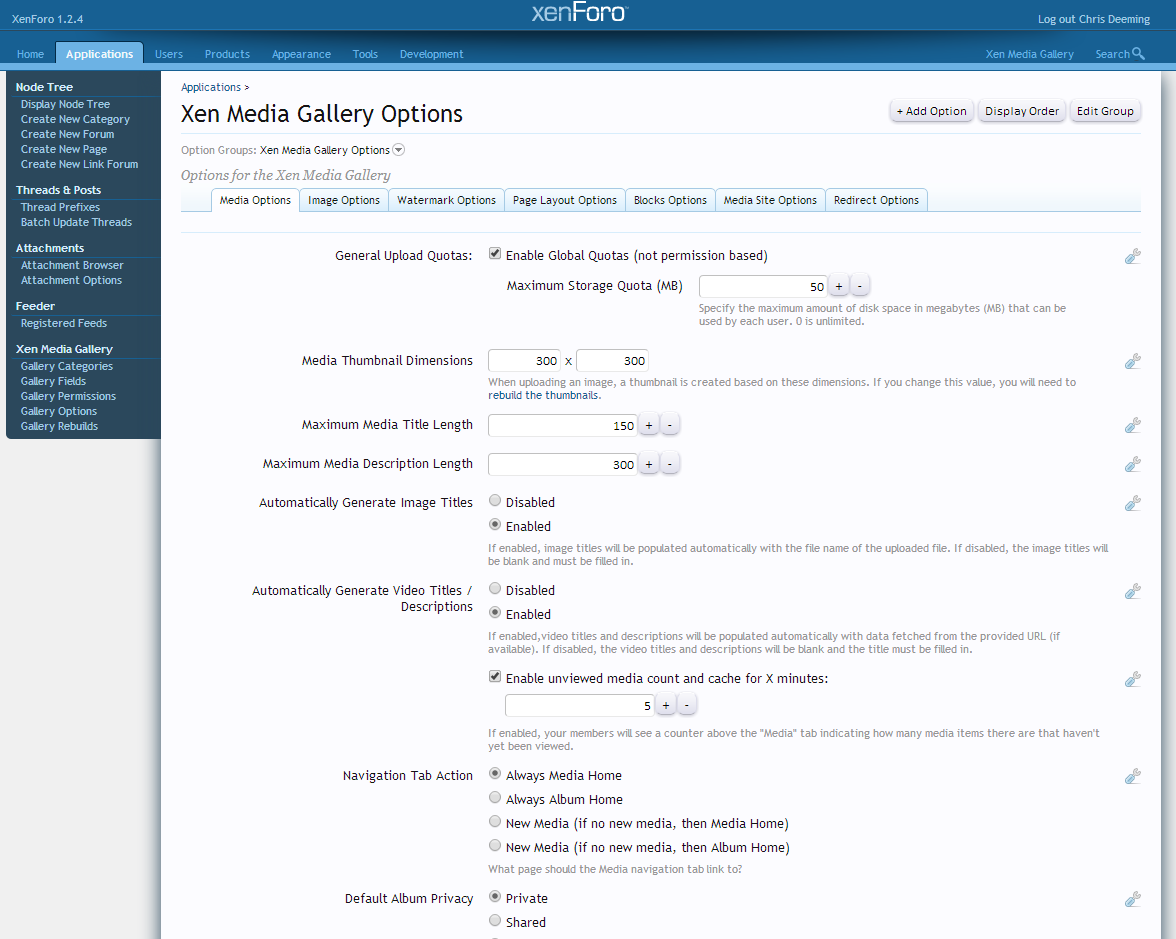The height and width of the screenshot is (939, 1176).
Task: Open edit icon for Automatically Generate Image Titles
Action: 1132,503
